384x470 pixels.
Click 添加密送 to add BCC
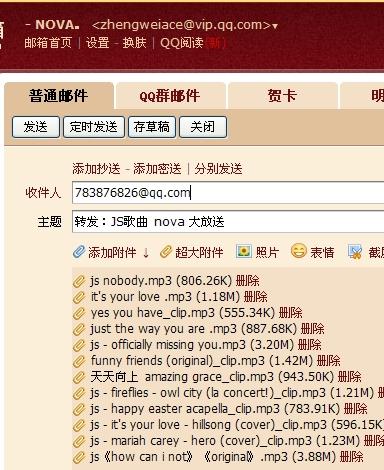point(157,169)
